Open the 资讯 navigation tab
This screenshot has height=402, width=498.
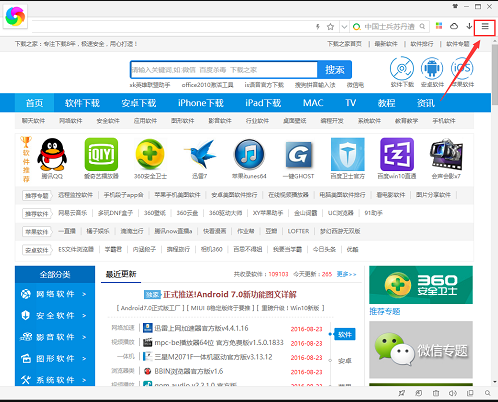[426, 103]
